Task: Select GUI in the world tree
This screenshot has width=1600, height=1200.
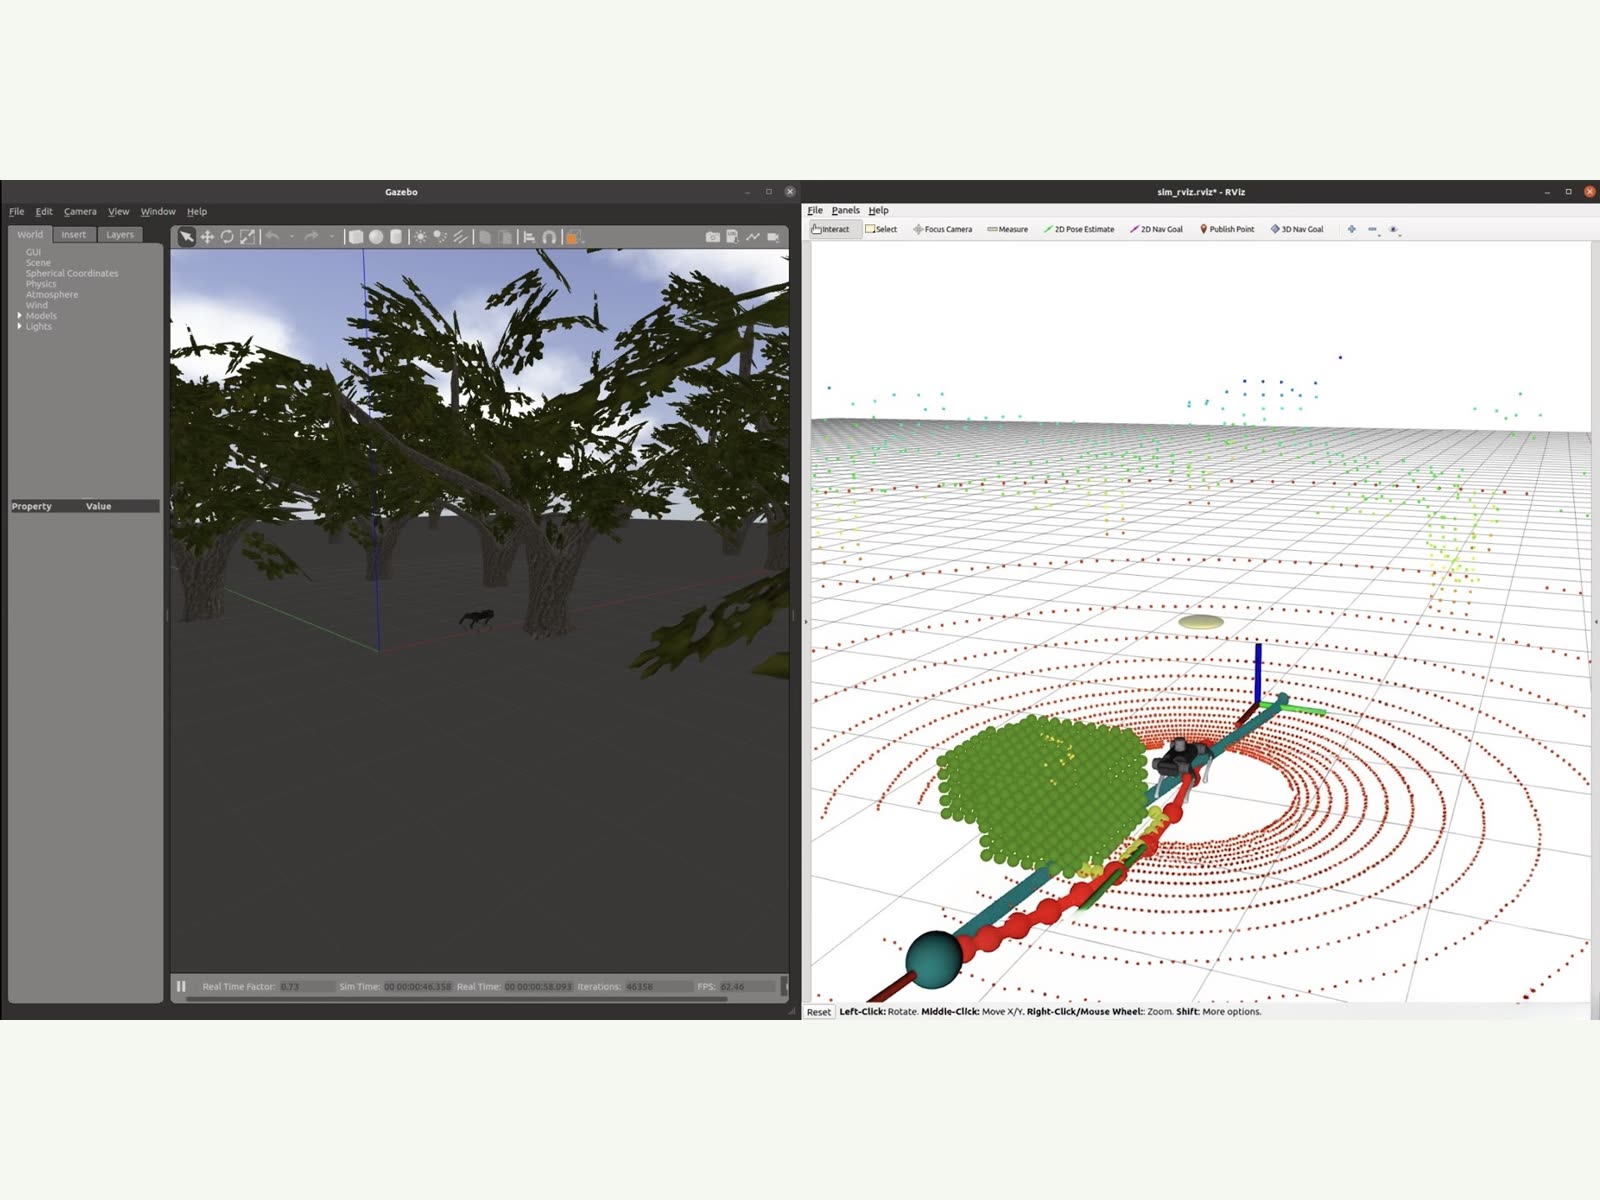Action: click(33, 252)
